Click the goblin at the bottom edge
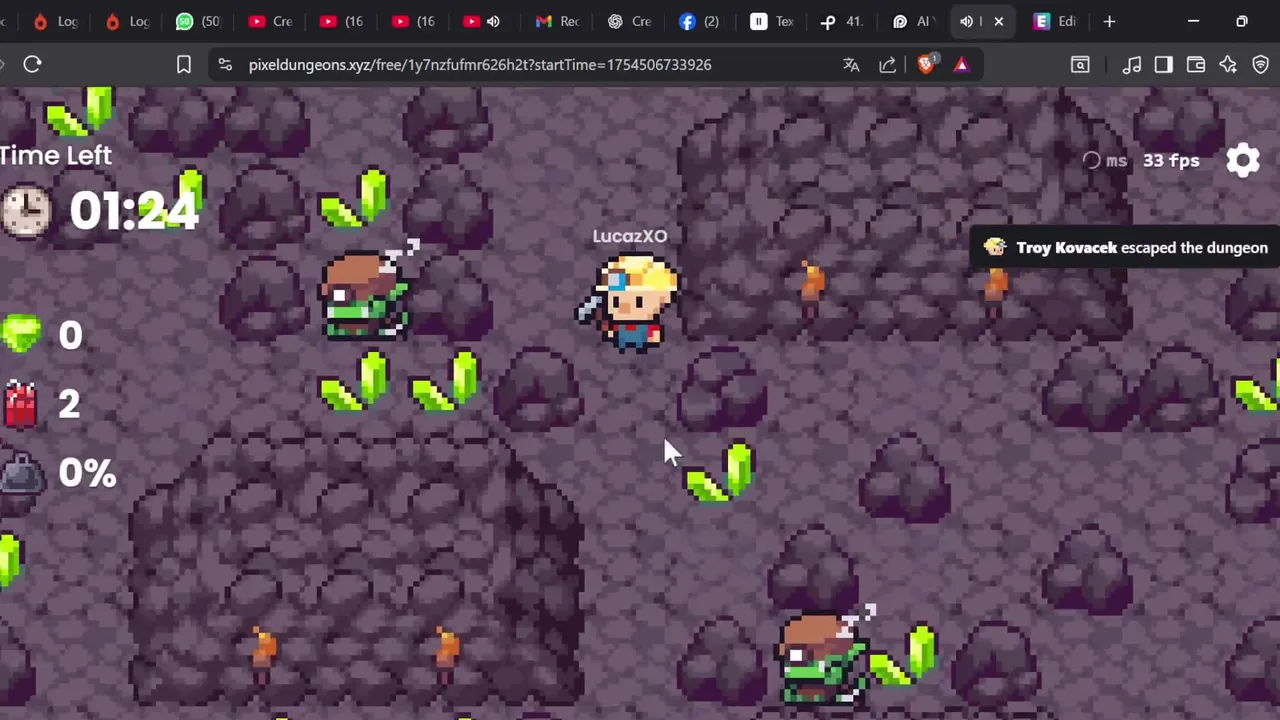The height and width of the screenshot is (720, 1280). click(826, 655)
